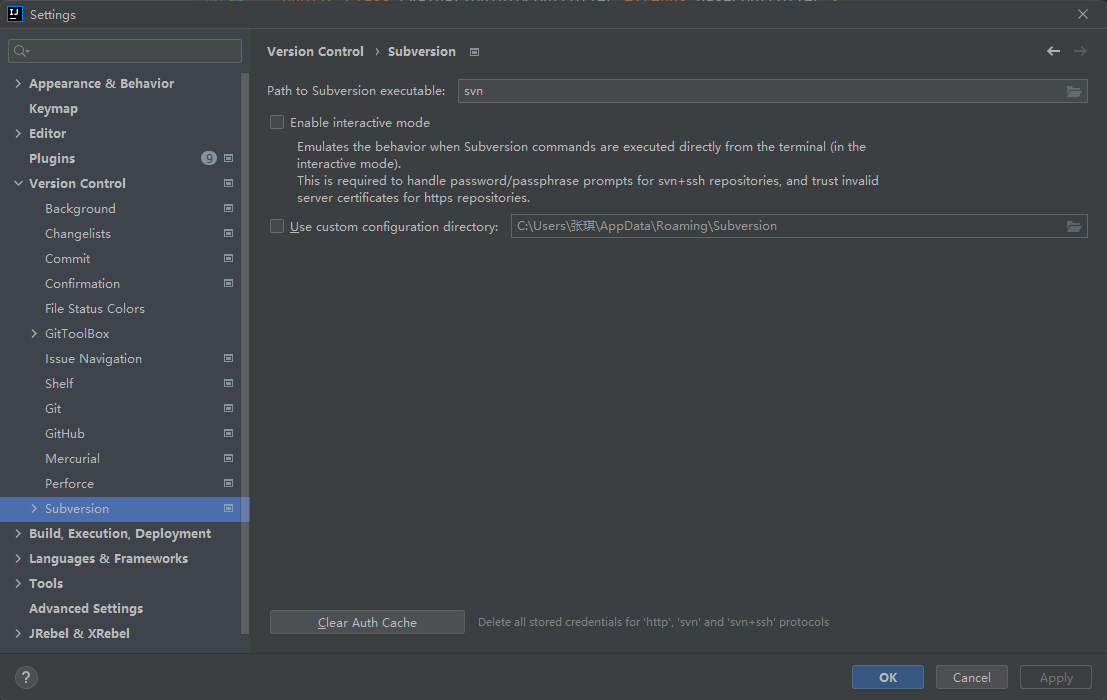Select GitHub in the tree
Image resolution: width=1107 pixels, height=700 pixels.
[65, 433]
